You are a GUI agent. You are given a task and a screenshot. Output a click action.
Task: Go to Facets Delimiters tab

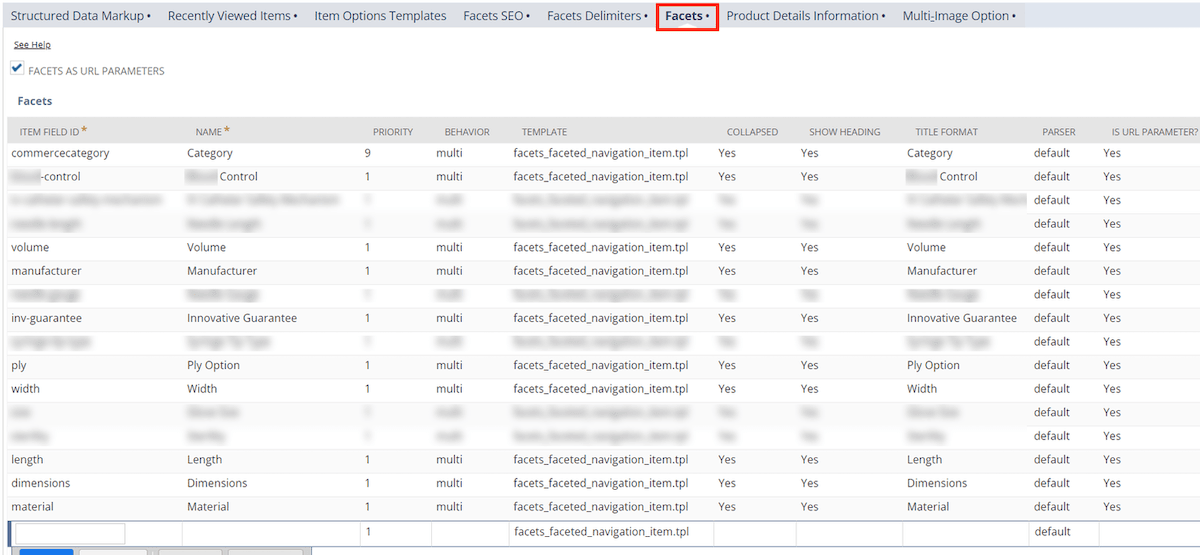pyautogui.click(x=597, y=16)
